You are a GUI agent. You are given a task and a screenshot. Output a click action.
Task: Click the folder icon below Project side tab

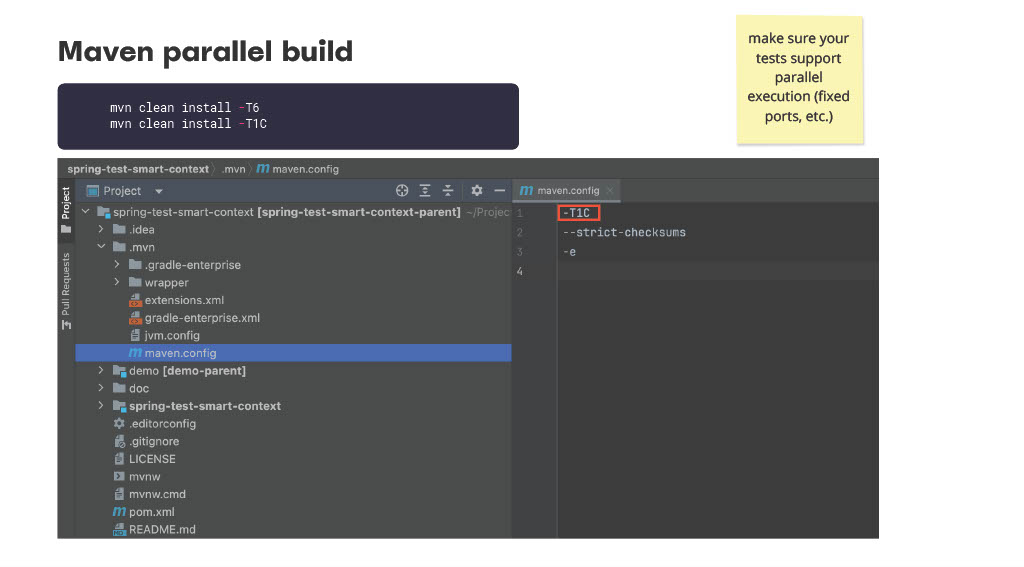pyautogui.click(x=66, y=229)
